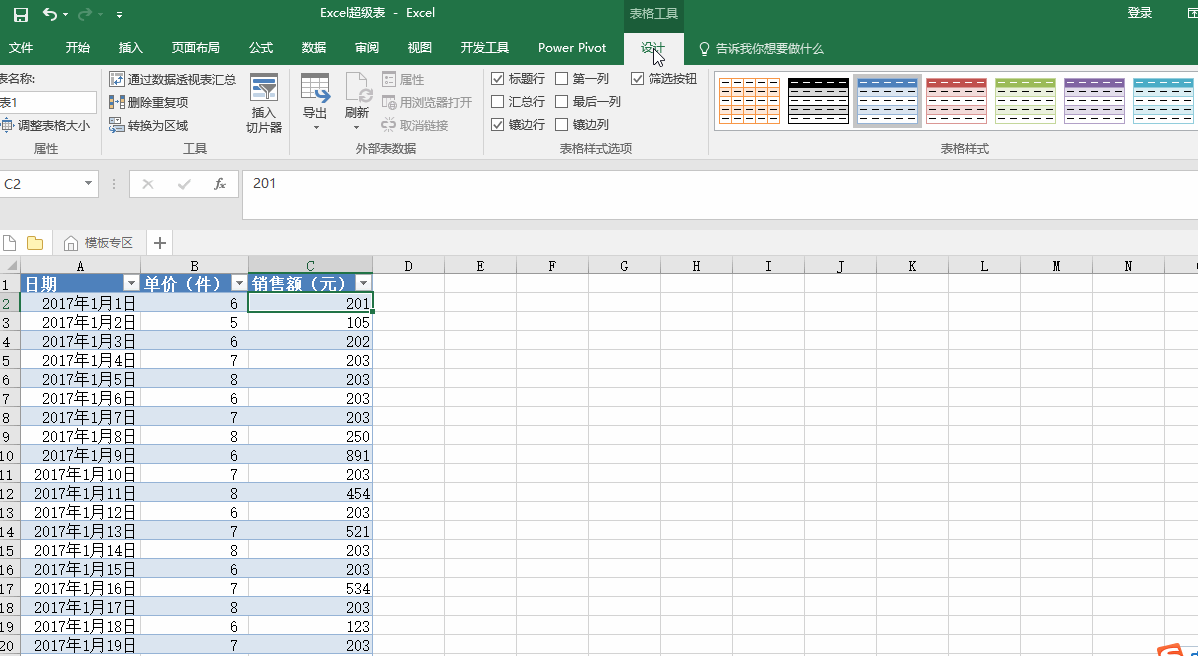Apply the red table style
1198x656 pixels.
(x=956, y=100)
